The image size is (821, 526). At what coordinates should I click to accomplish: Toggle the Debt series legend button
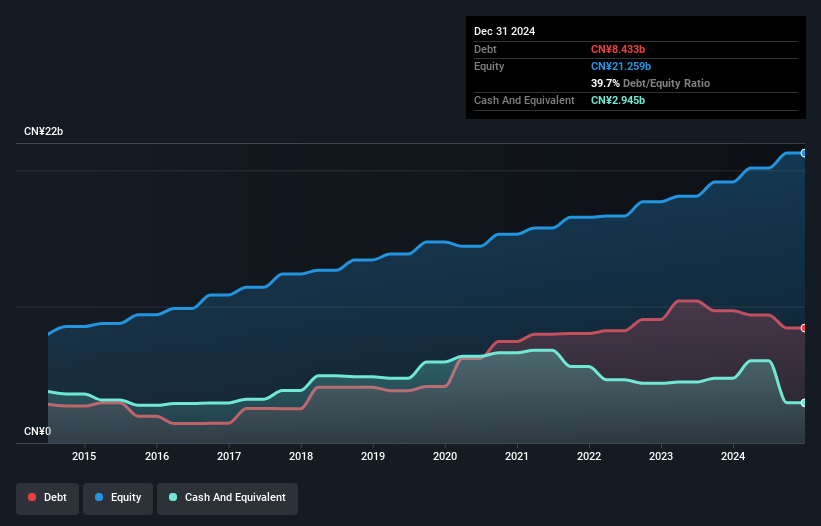click(x=48, y=498)
